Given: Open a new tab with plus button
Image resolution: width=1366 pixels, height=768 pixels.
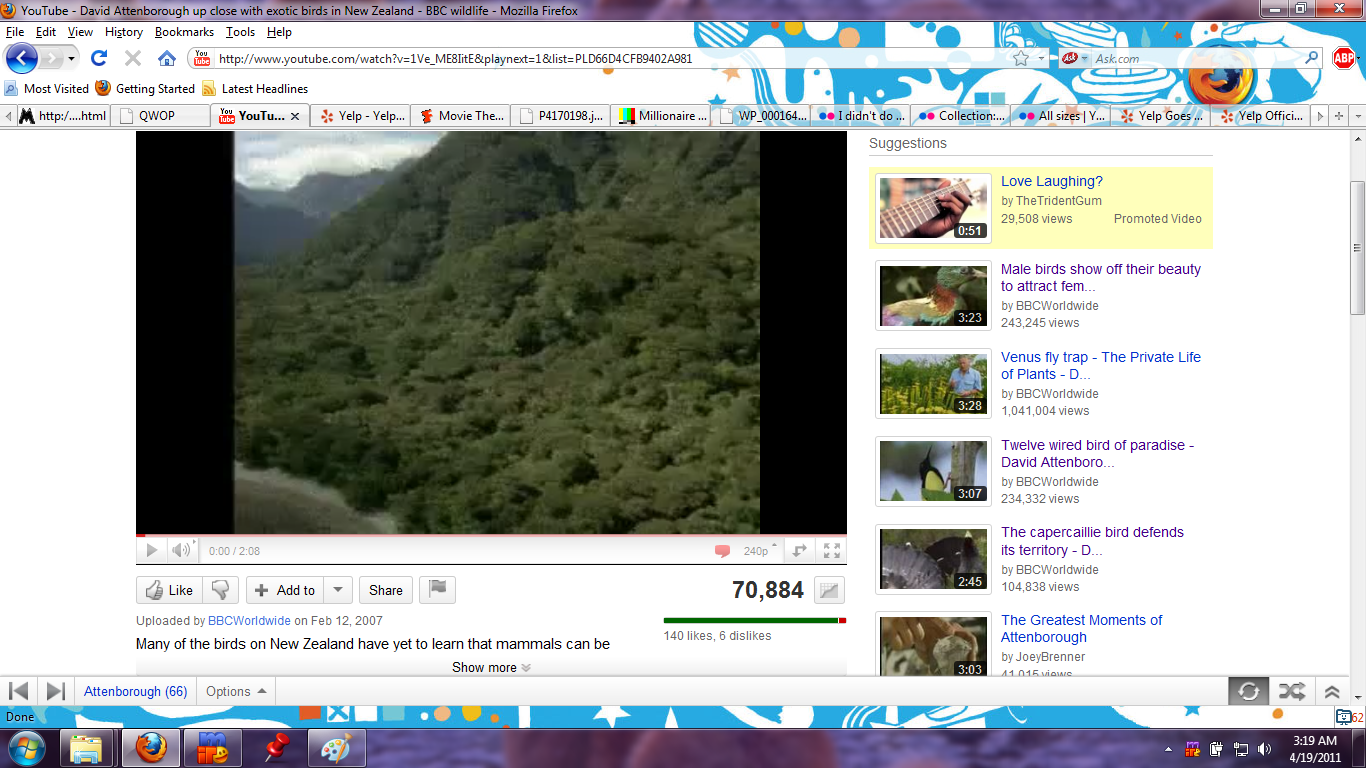Looking at the screenshot, I should 1340,116.
